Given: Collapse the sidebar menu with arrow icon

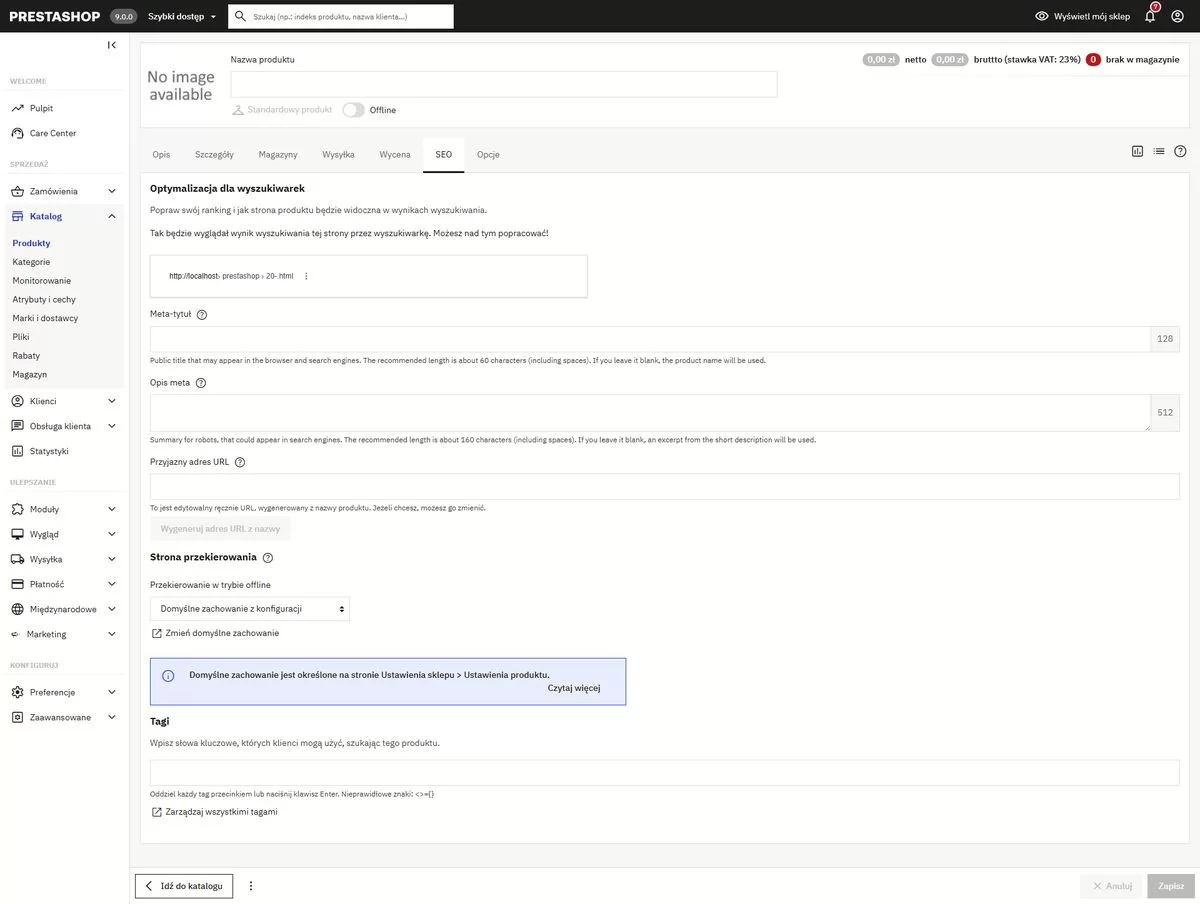Looking at the screenshot, I should point(111,45).
